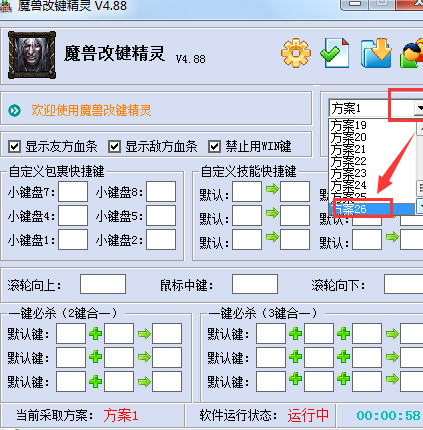
Task: Click the folder with download arrow icon
Action: coord(376,53)
